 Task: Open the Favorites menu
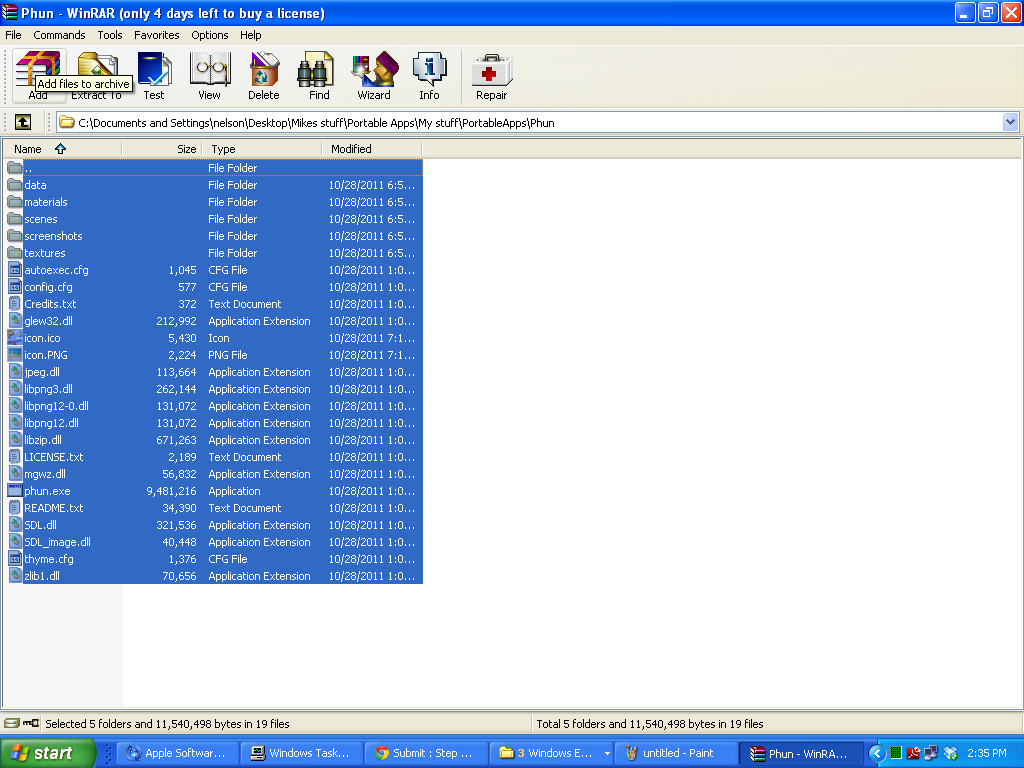coord(157,34)
